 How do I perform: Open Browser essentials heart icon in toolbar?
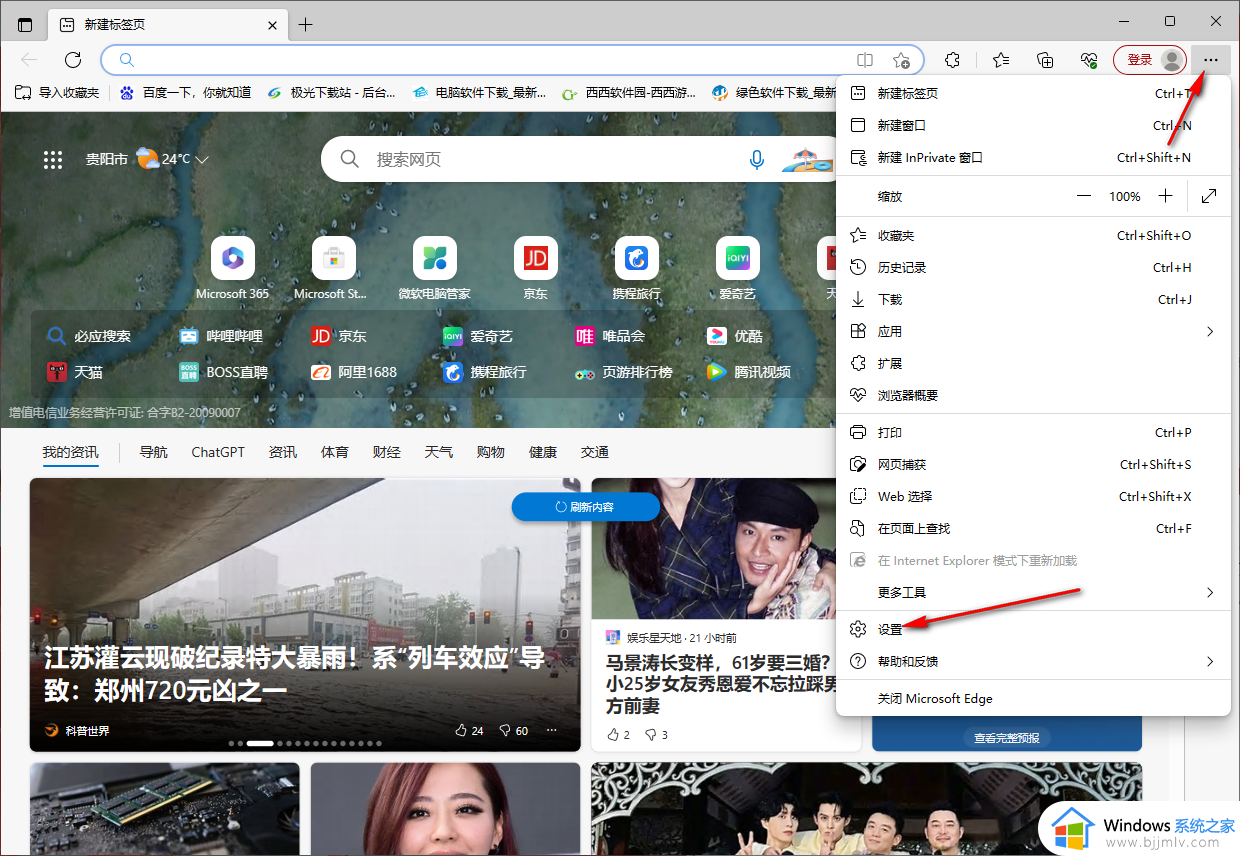pyautogui.click(x=1090, y=60)
